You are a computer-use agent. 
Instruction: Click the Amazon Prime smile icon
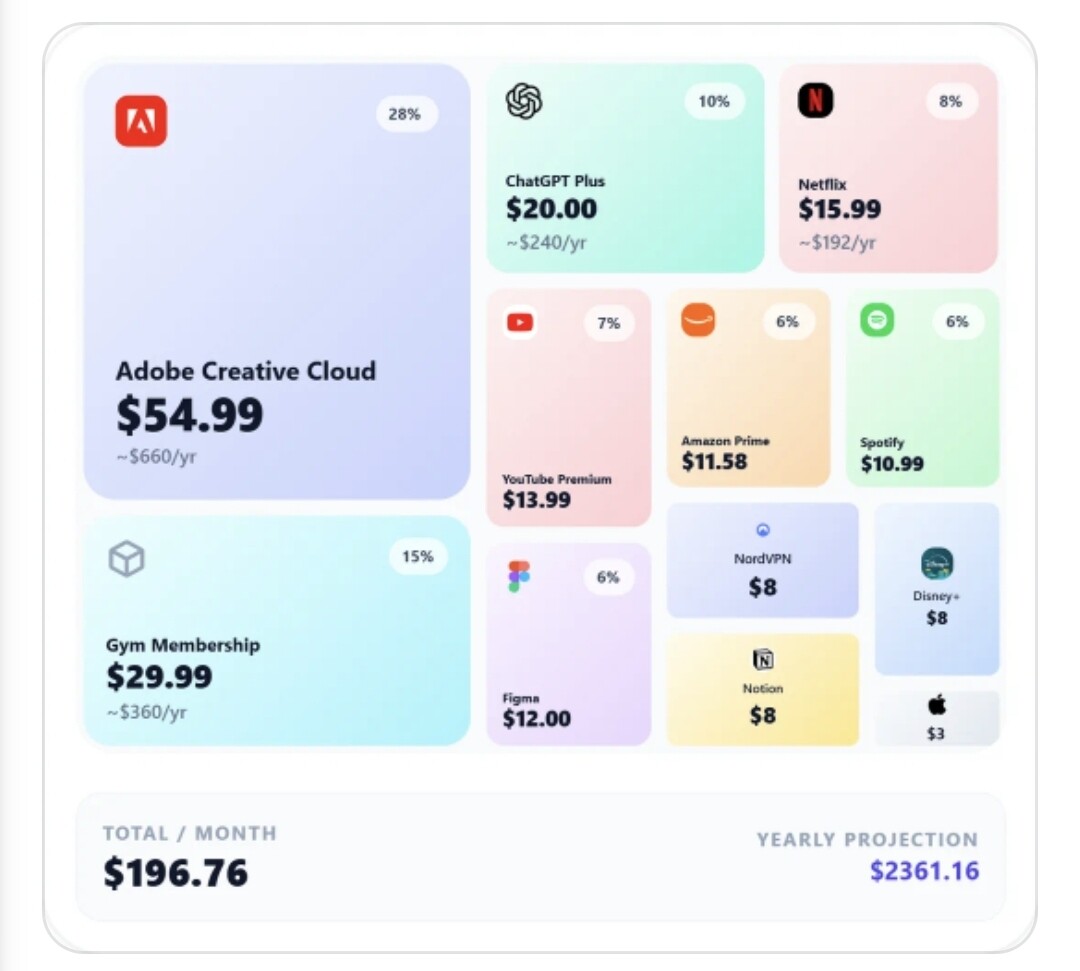(x=698, y=320)
